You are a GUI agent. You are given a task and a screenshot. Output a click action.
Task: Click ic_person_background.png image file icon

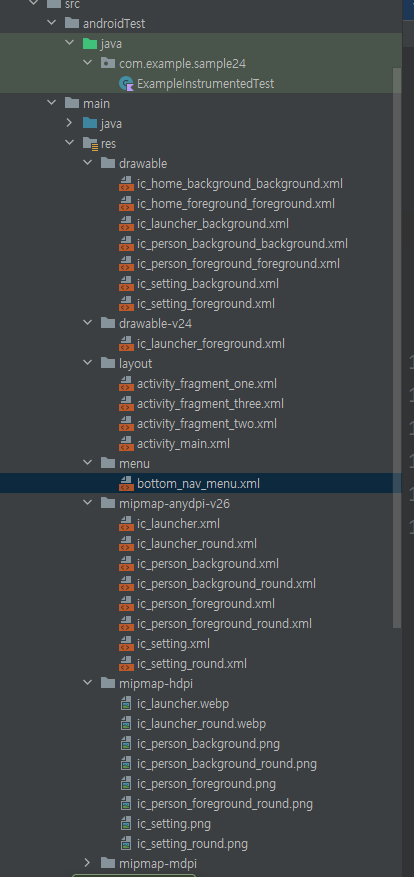[x=126, y=744]
